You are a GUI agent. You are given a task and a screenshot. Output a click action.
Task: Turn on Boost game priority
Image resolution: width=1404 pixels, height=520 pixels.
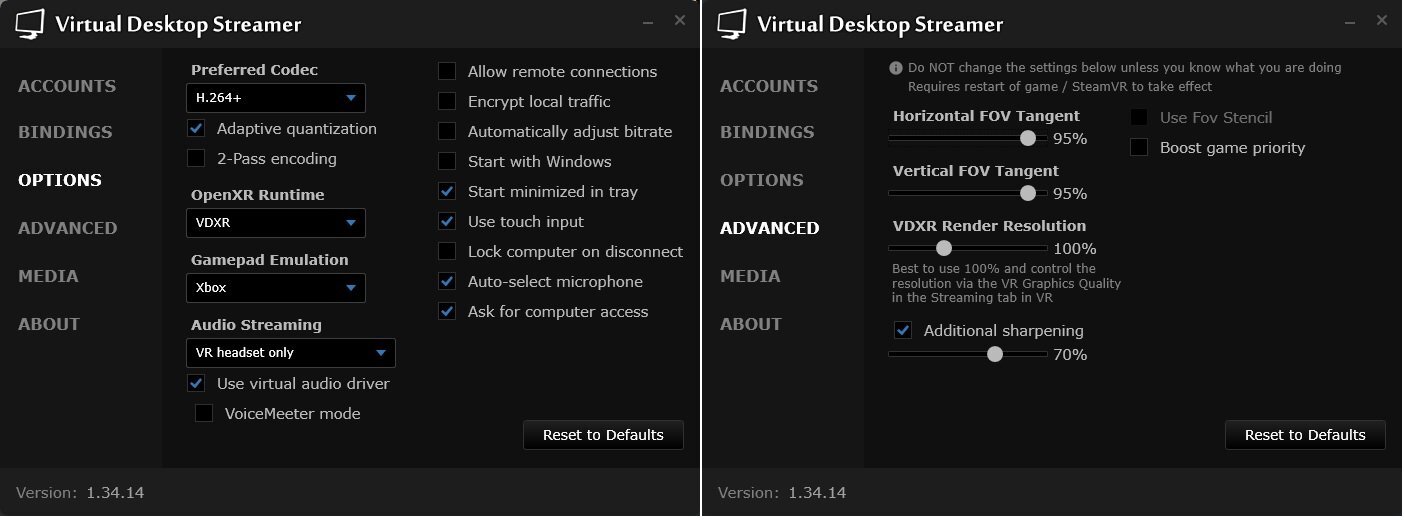[1139, 147]
